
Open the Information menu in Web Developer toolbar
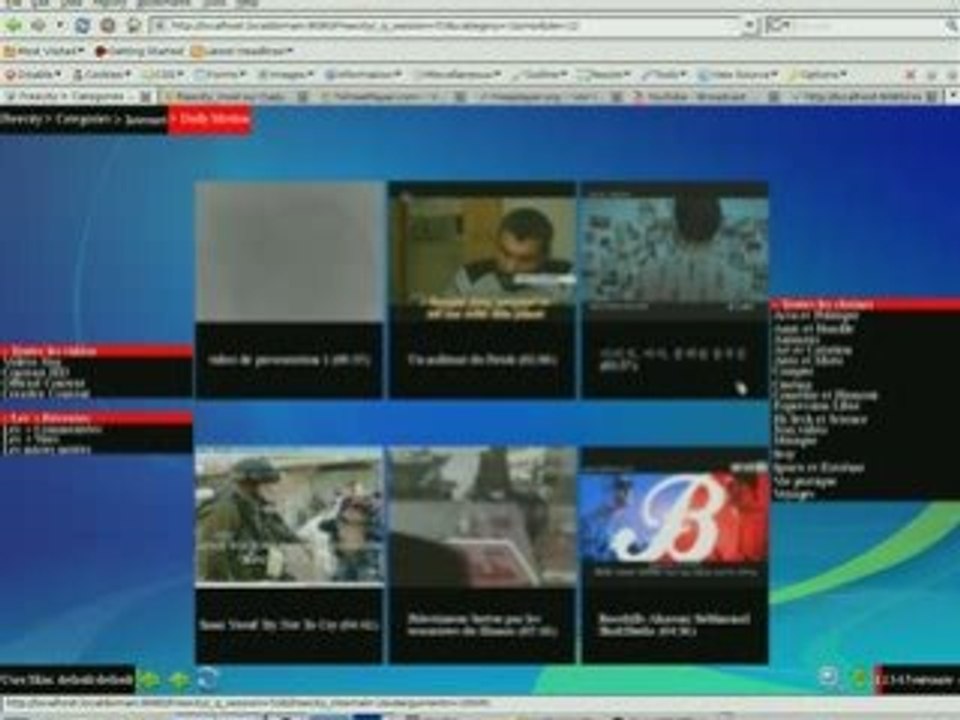[362, 75]
